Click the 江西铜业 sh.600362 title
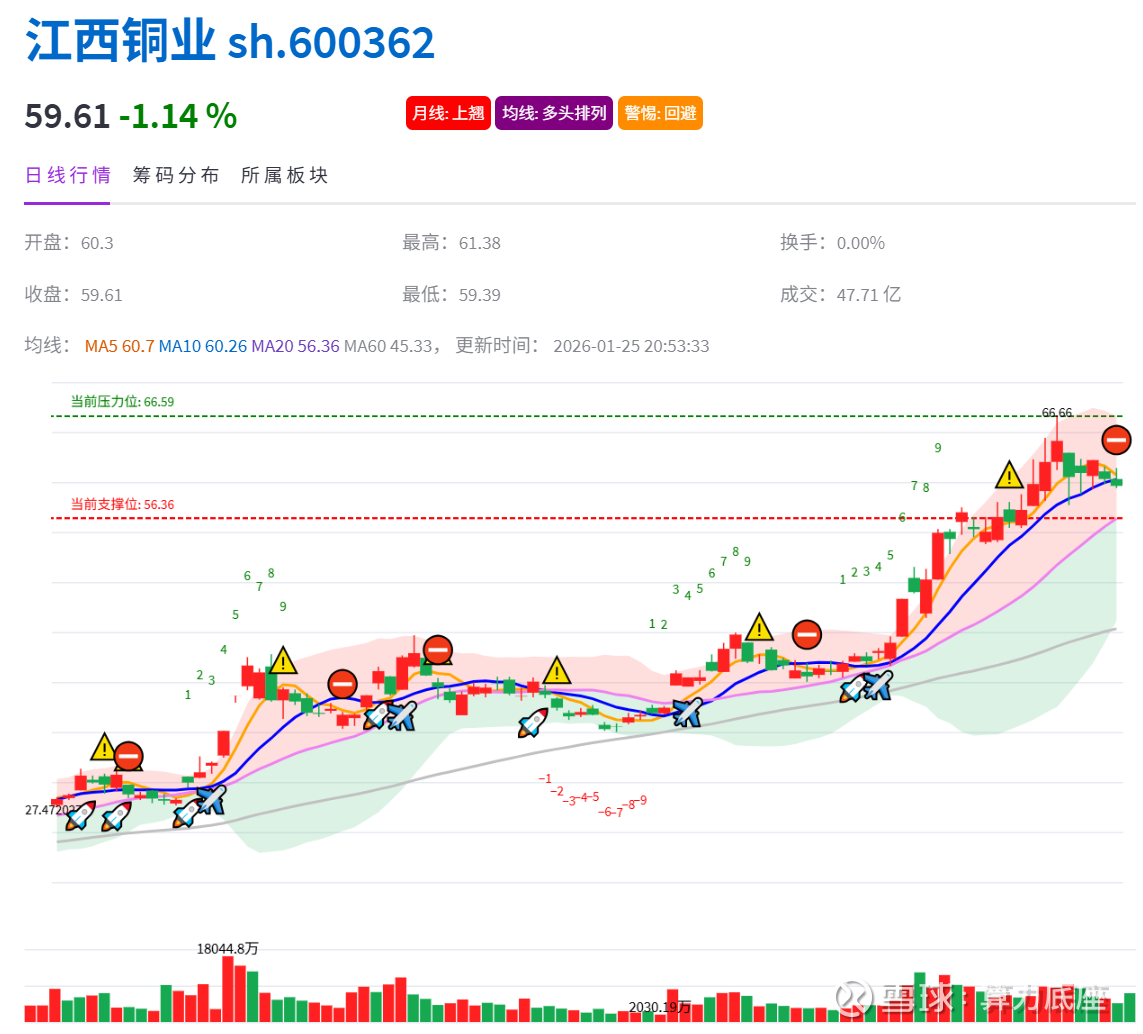This screenshot has height=1034, width=1143. 230,41
